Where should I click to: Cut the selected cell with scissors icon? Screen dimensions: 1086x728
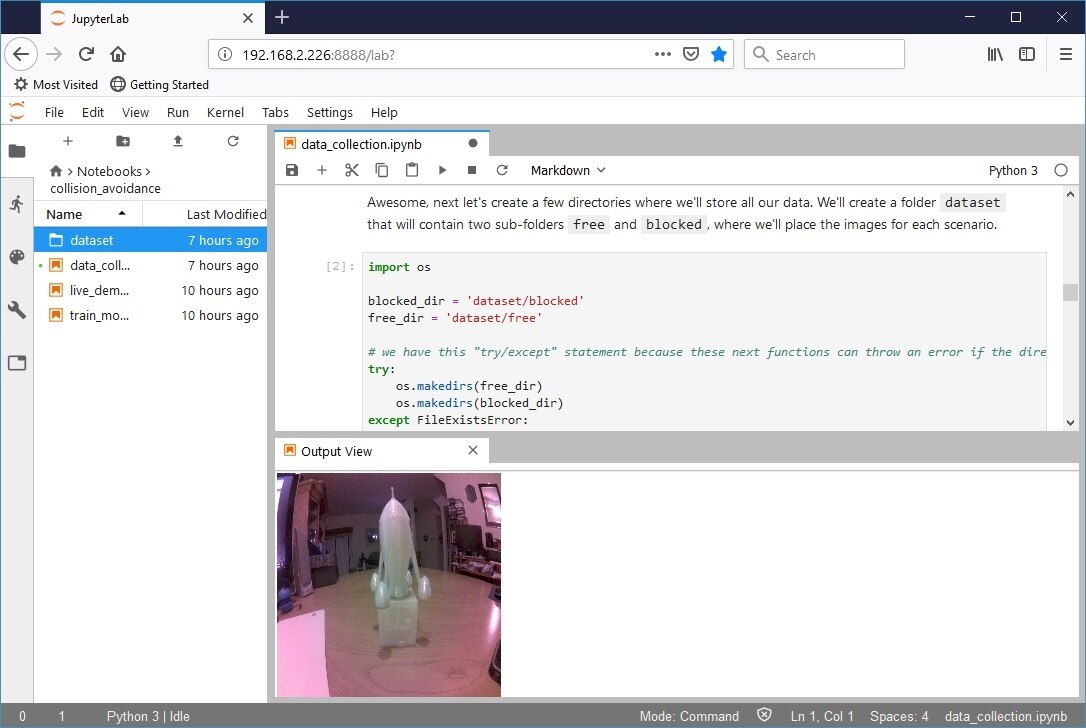tap(352, 170)
